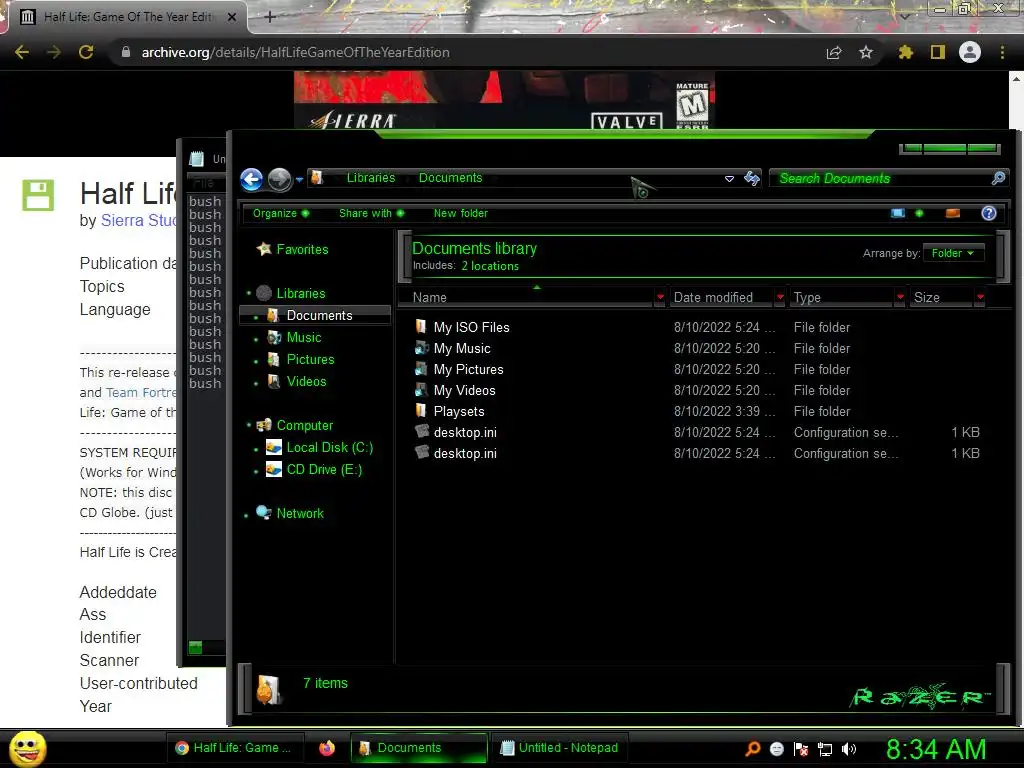Open the view options dropdown dot
Screen dimensions: 1024x768
coord(920,214)
